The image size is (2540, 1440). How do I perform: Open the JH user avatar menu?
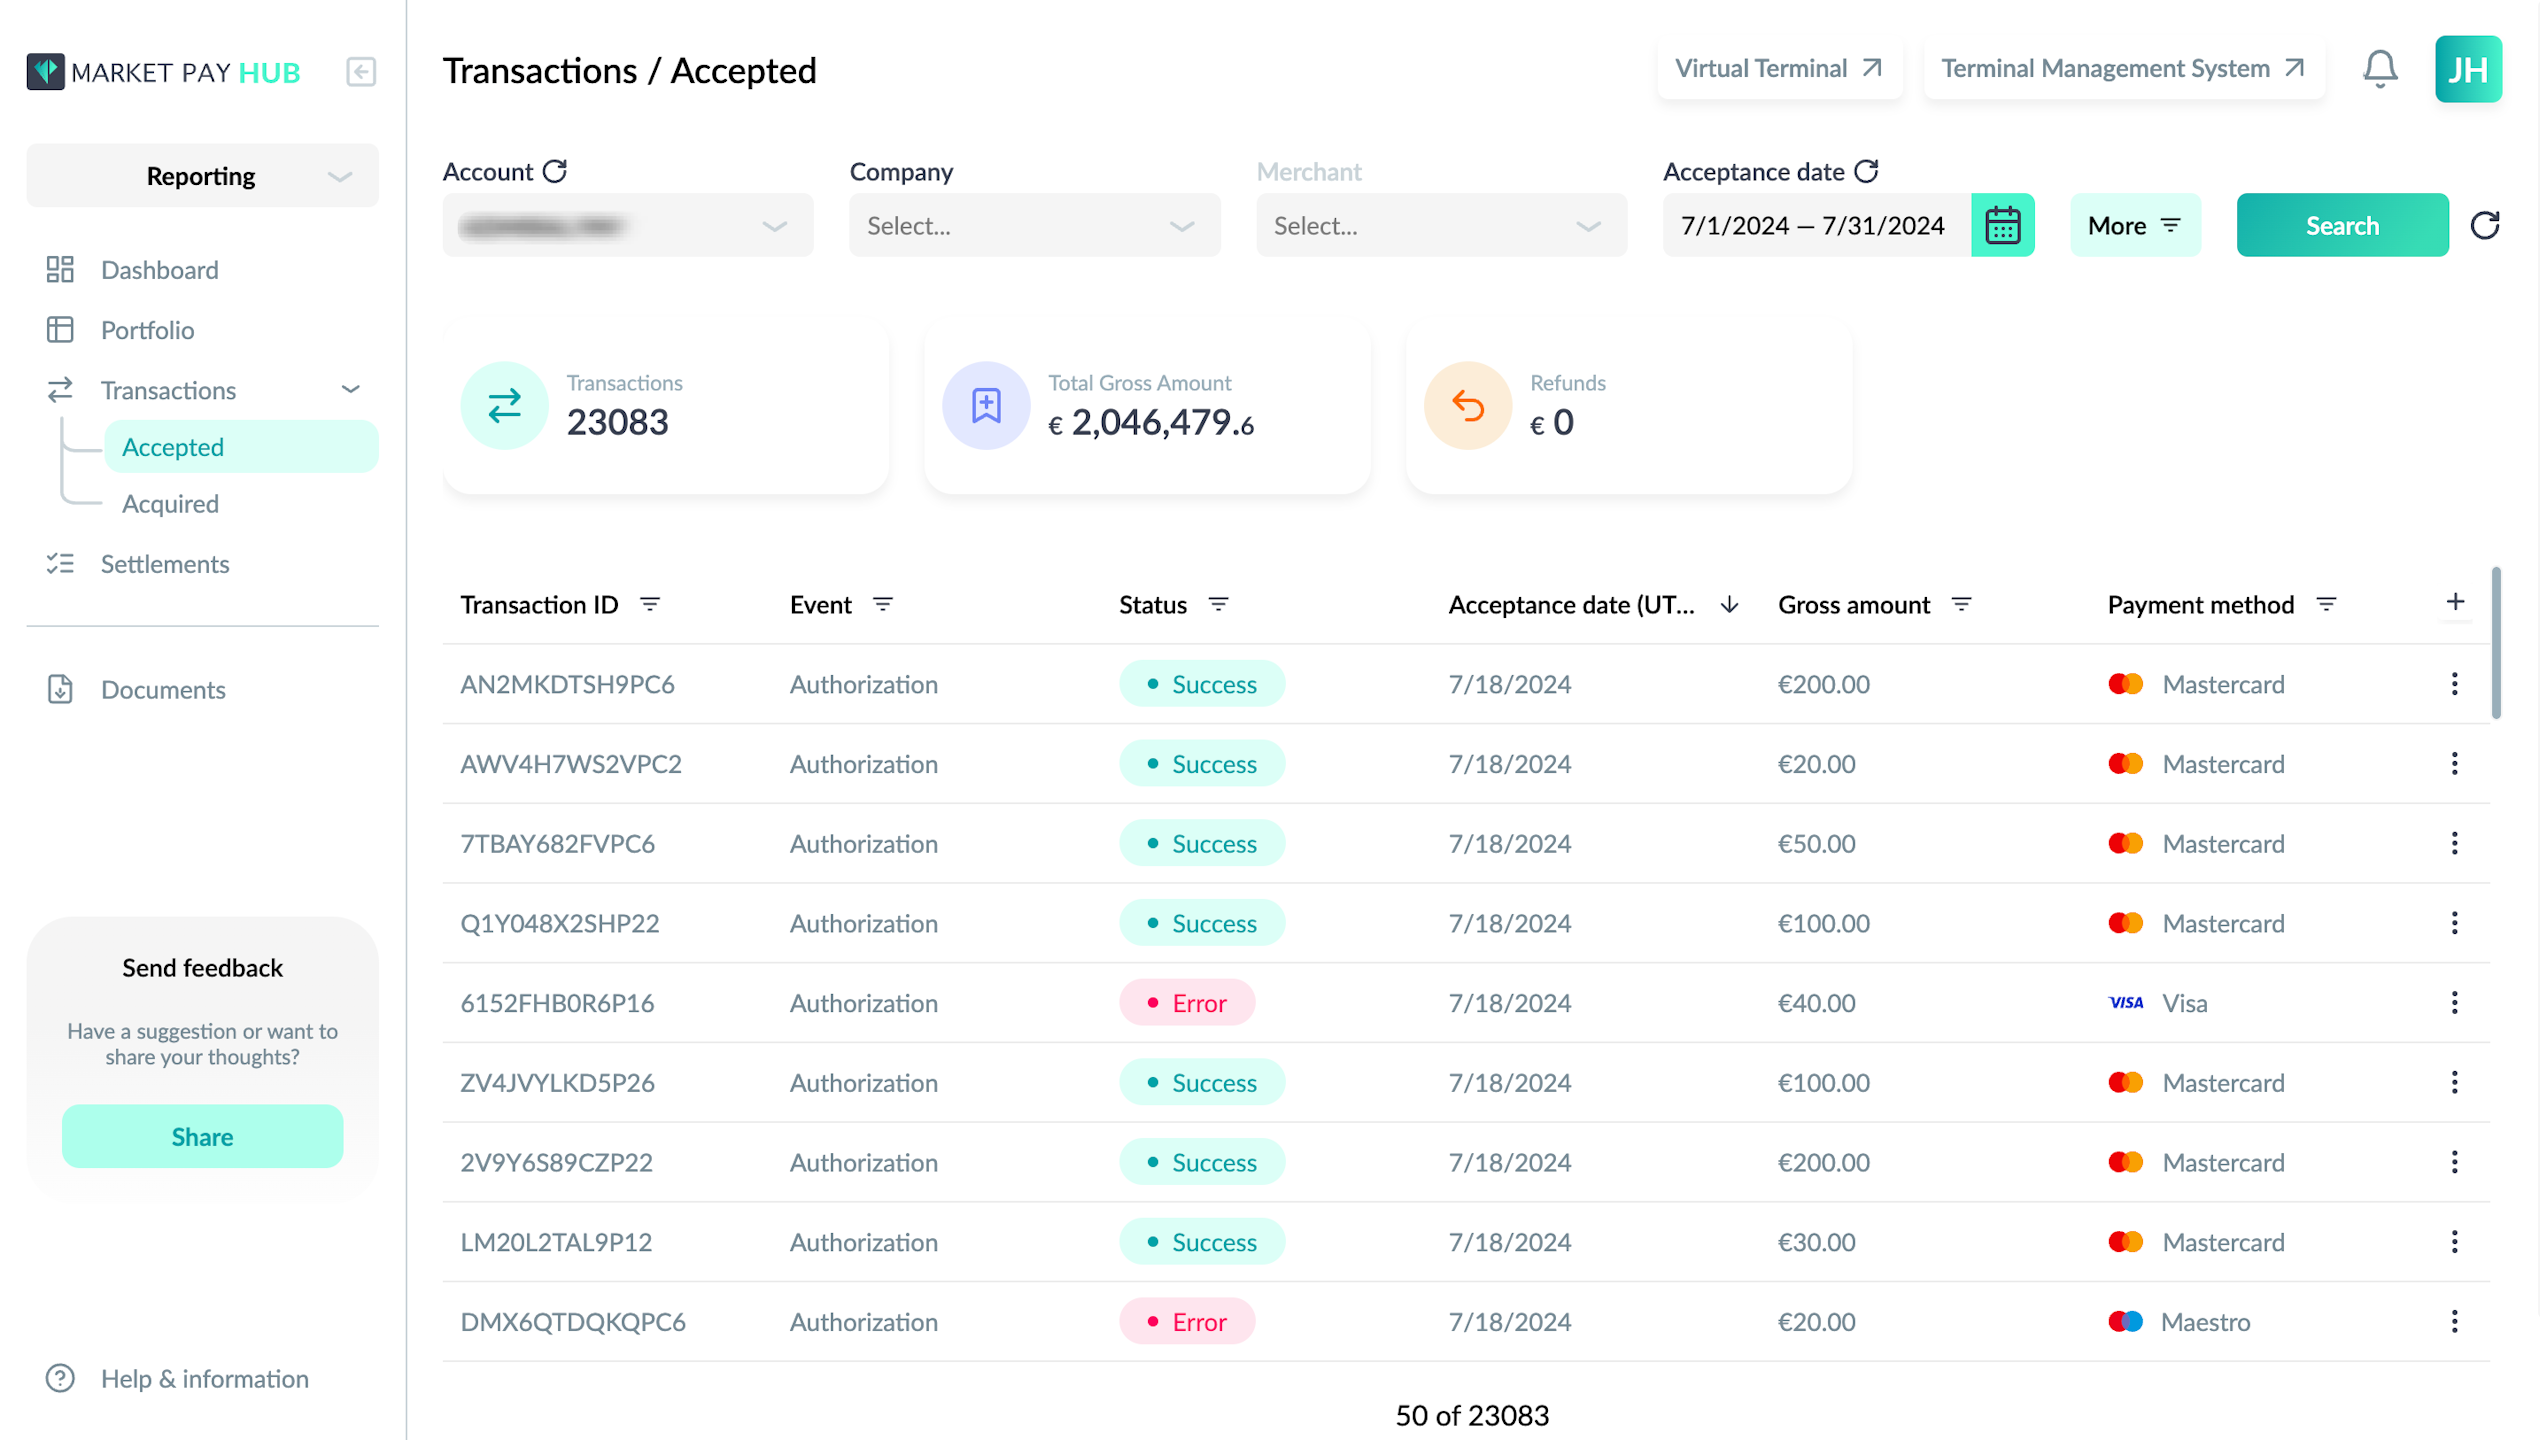click(x=2468, y=69)
